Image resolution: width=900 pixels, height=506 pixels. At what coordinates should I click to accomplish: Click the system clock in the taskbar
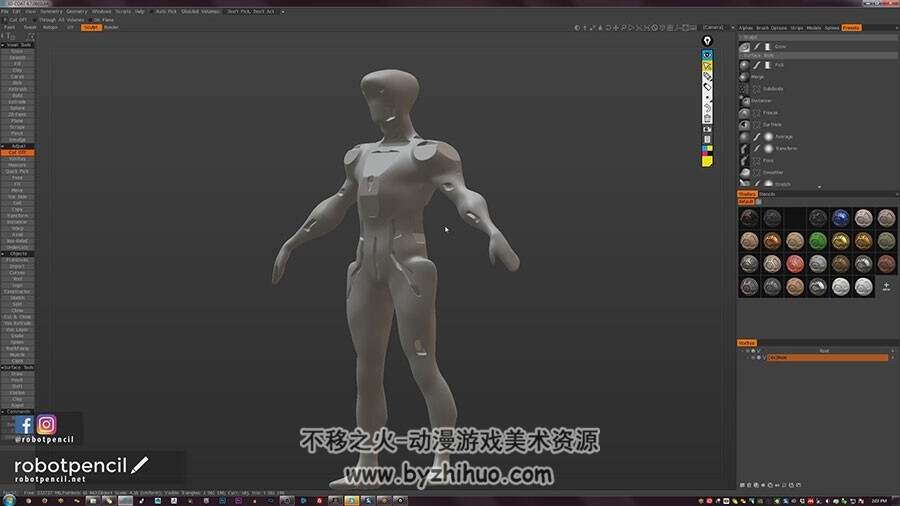[x=879, y=501]
